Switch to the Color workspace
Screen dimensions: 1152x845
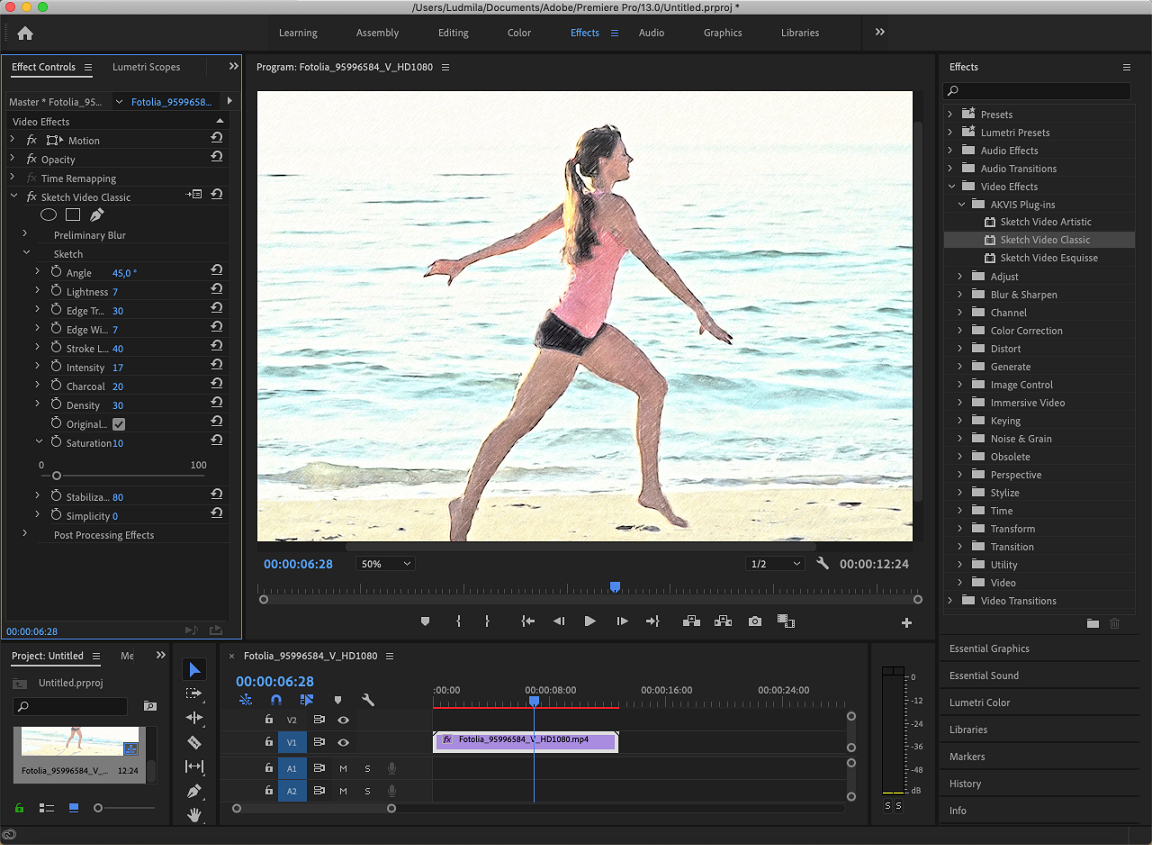519,33
